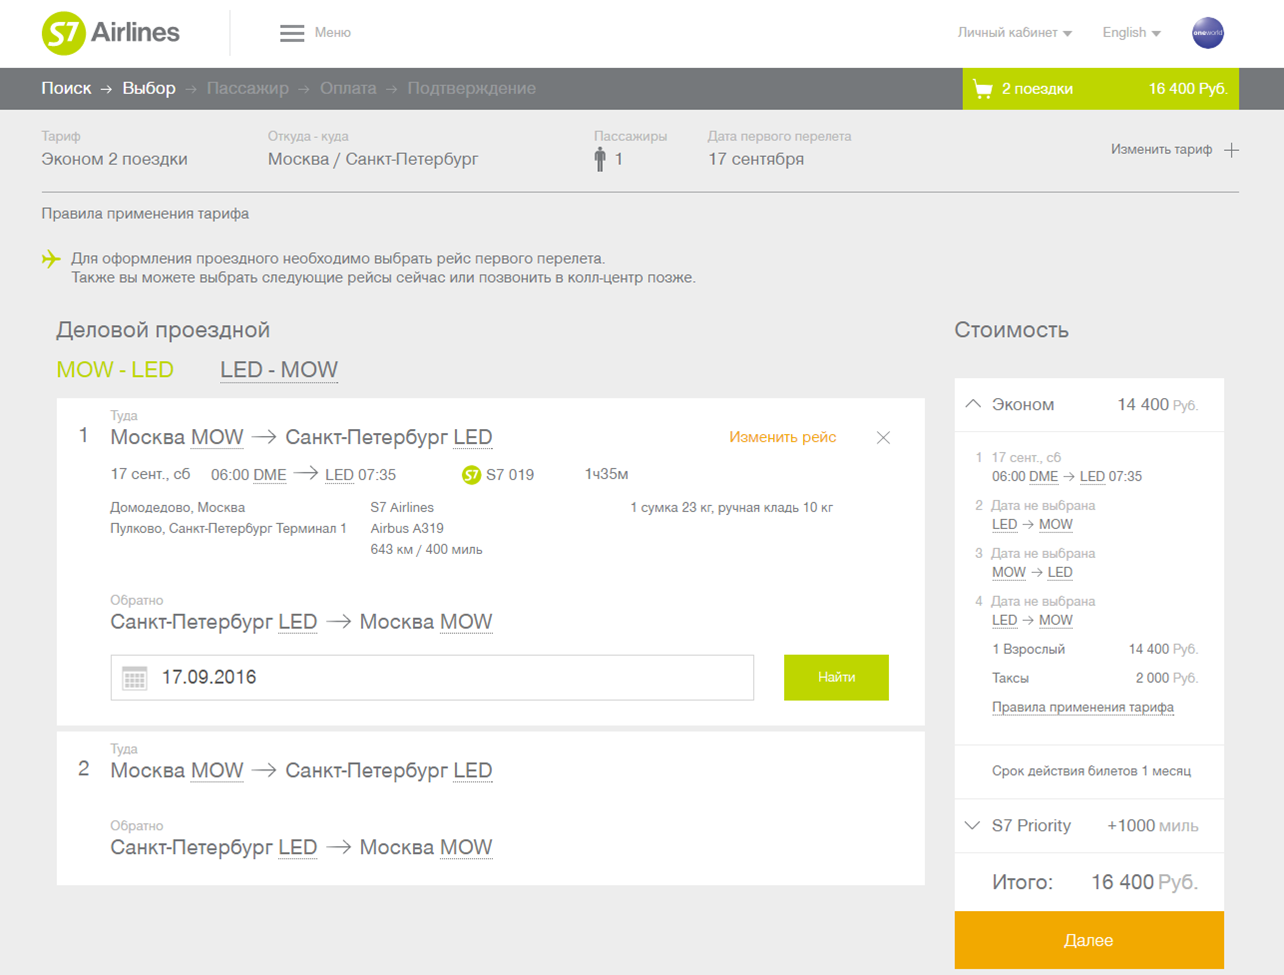
Task: Open the calendar icon in date field
Action: coord(135,678)
